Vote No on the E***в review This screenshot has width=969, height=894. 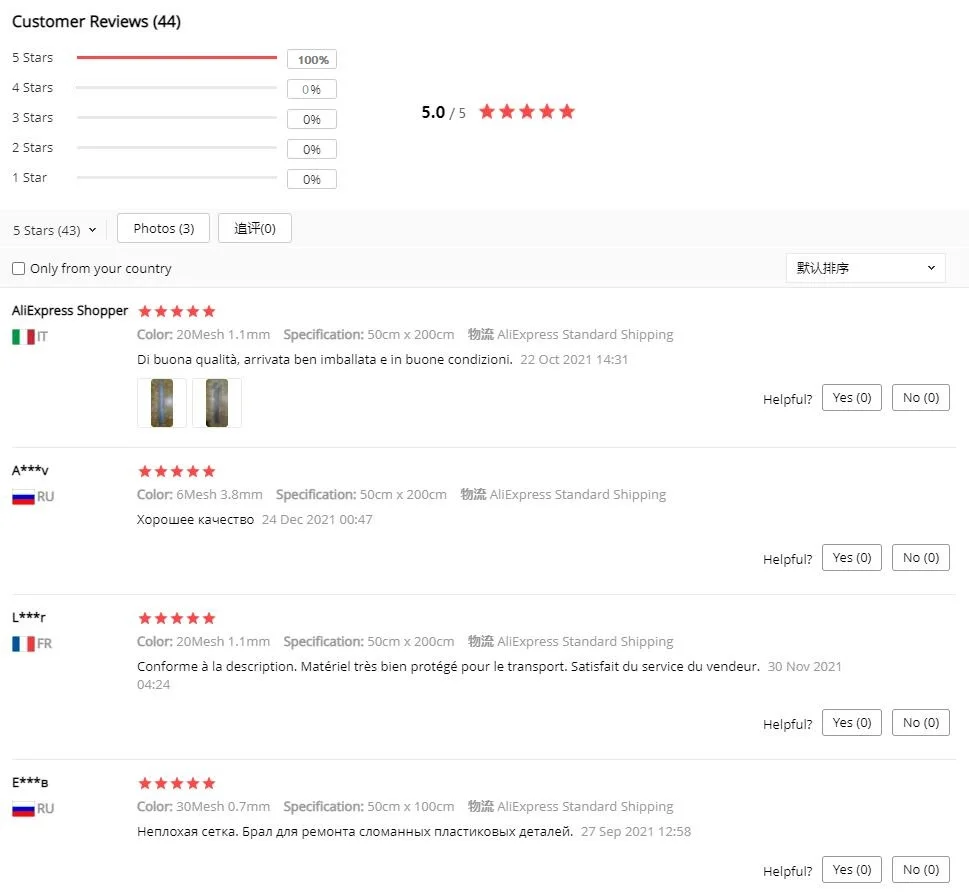[x=921, y=869]
